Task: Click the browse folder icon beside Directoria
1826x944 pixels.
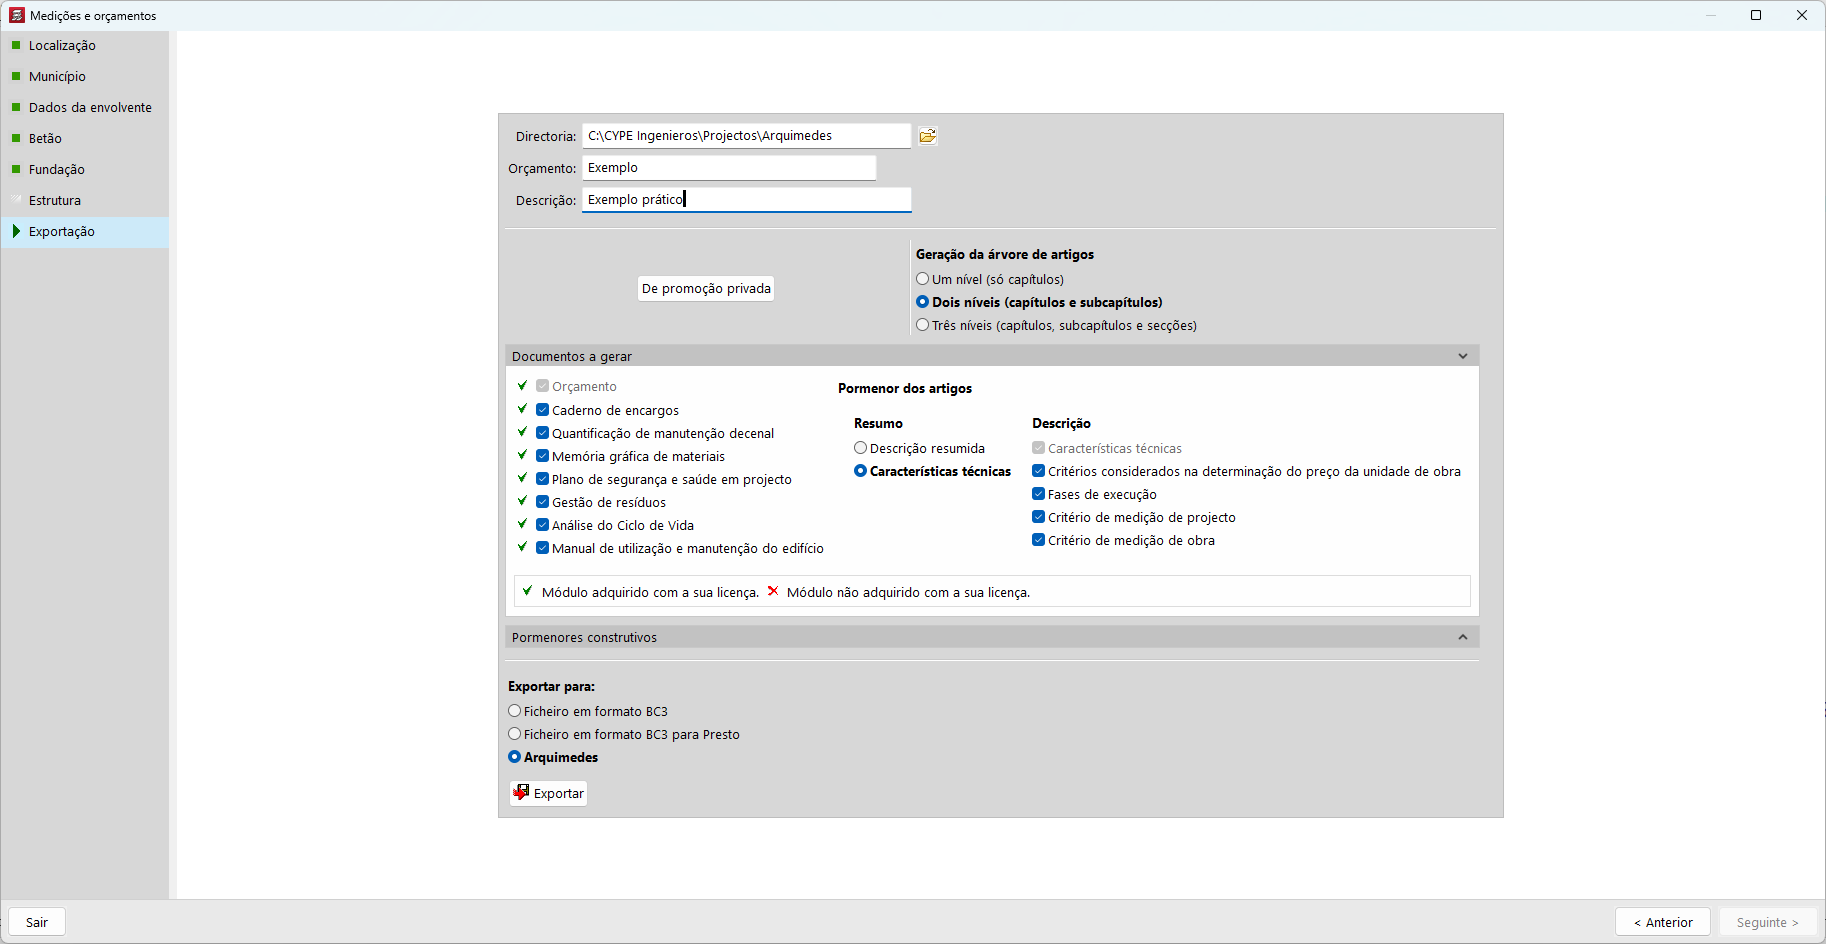Action: pos(928,136)
